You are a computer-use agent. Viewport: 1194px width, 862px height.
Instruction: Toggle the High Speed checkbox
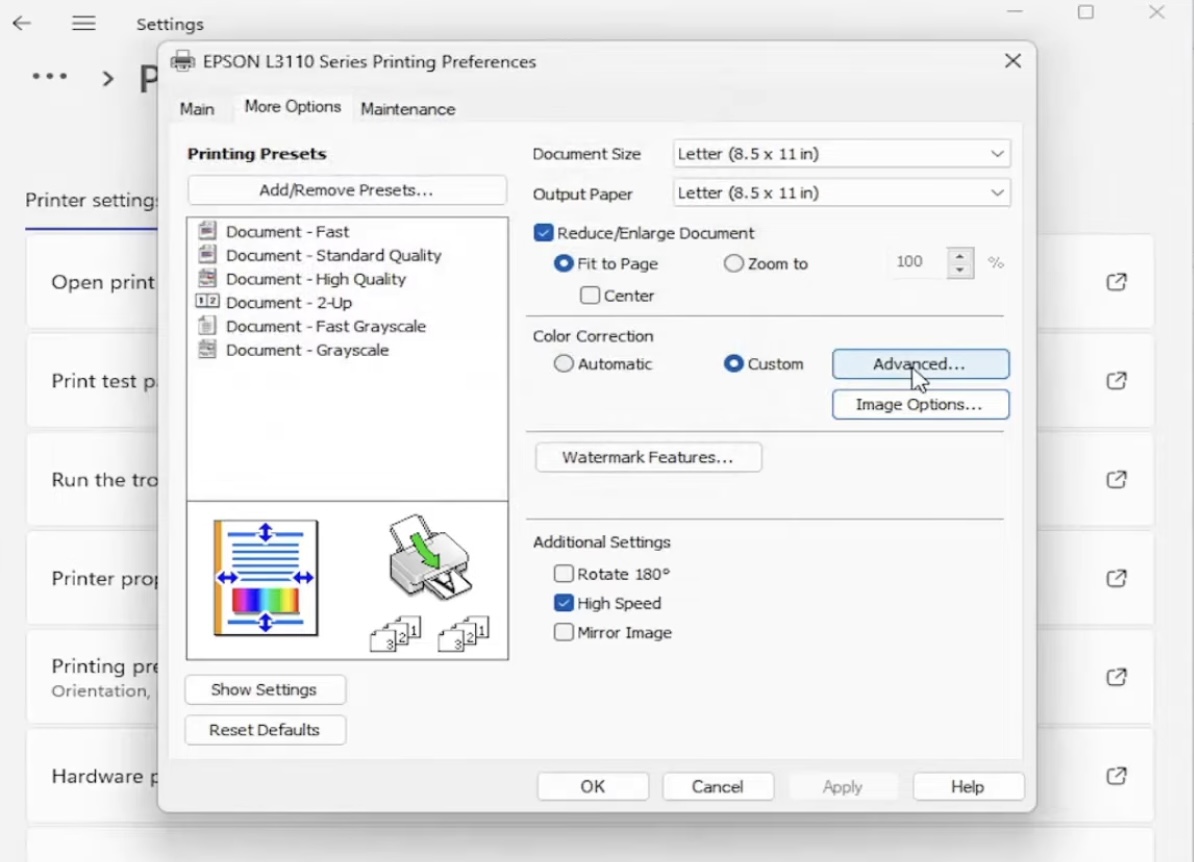(x=563, y=603)
